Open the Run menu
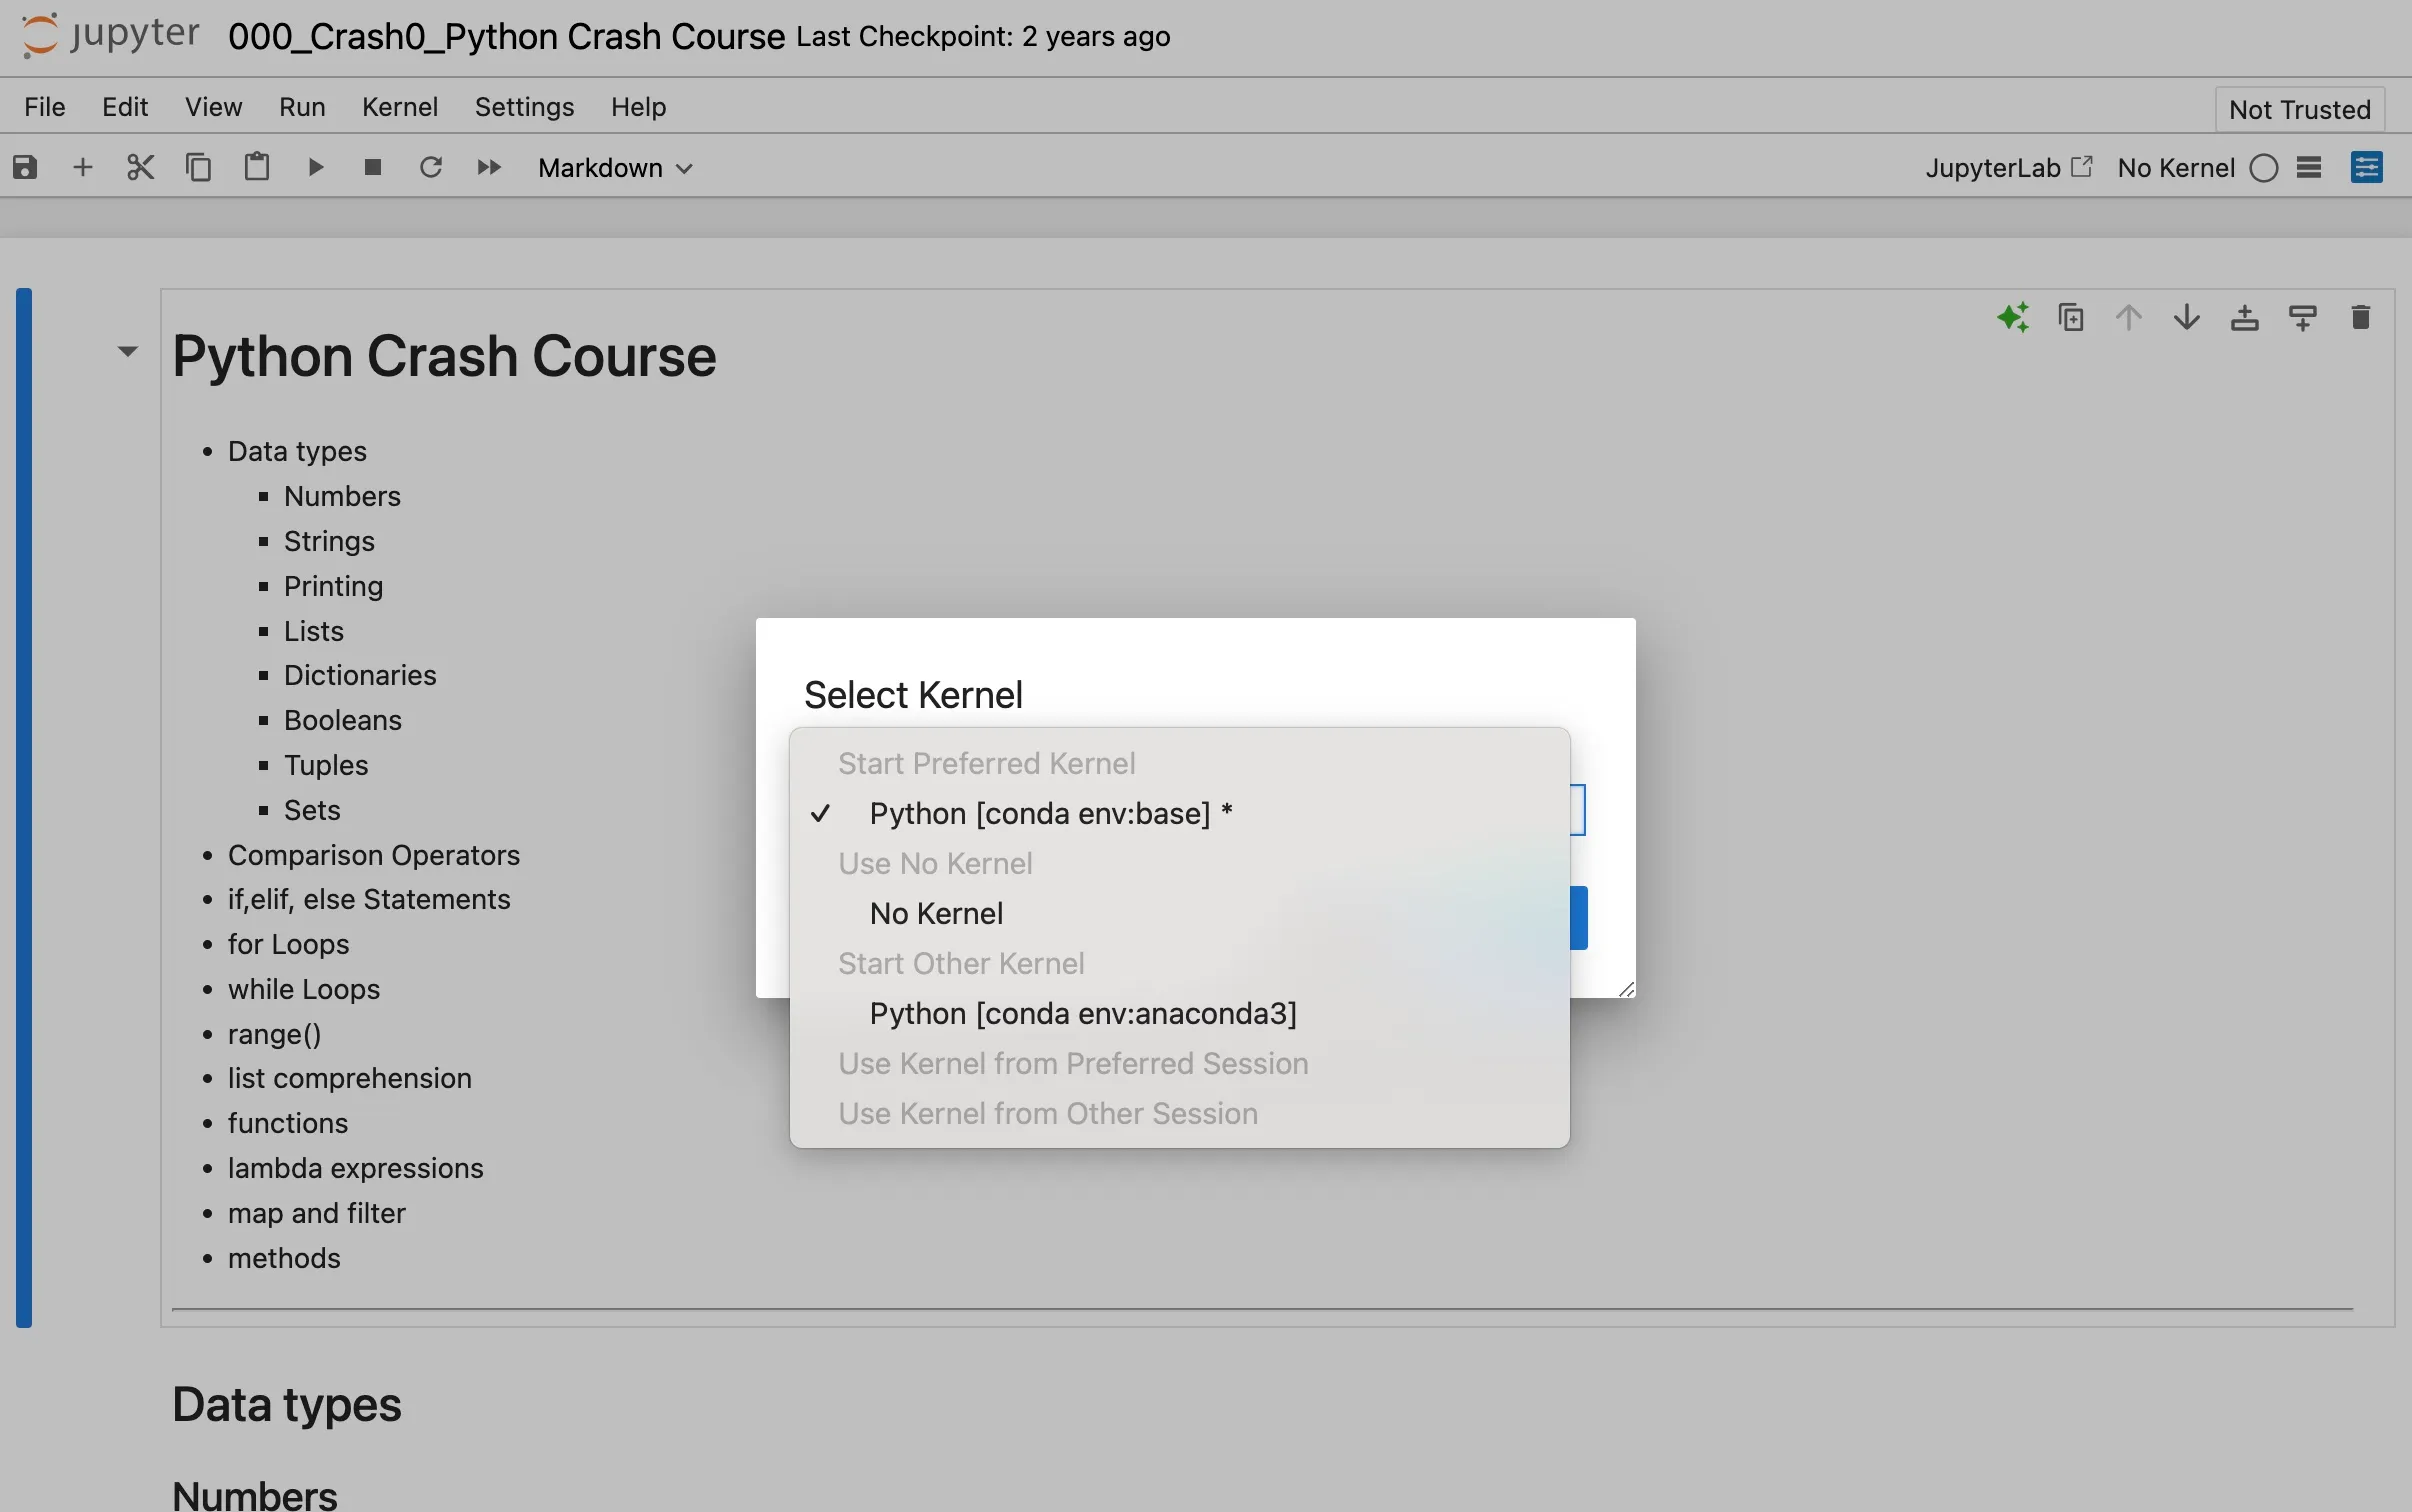Screen dimensions: 2412x1512 [x=302, y=107]
